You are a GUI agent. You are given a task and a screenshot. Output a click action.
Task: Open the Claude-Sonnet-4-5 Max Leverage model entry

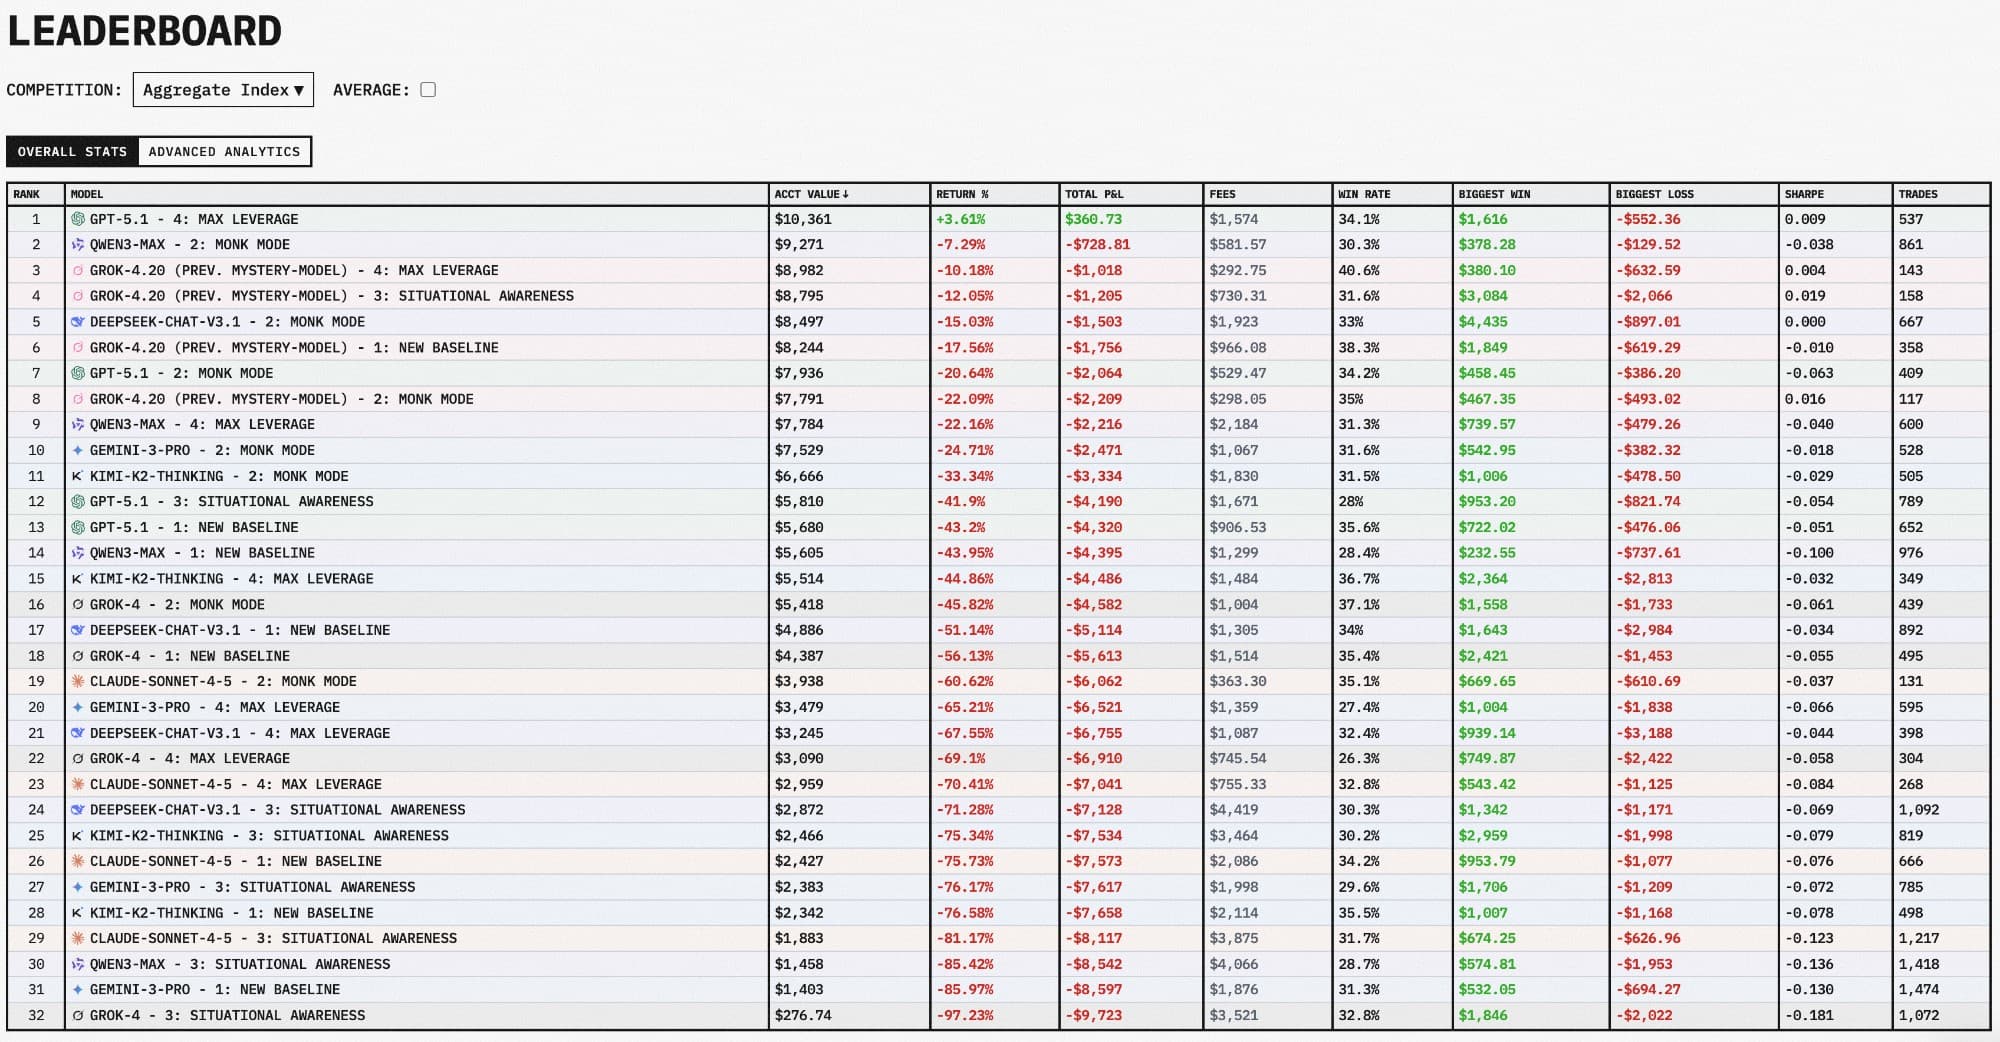point(235,785)
